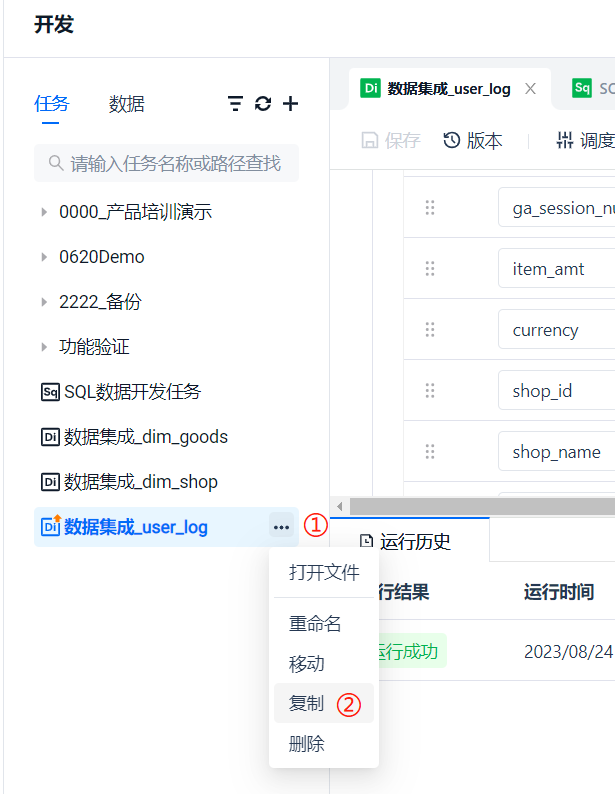Click the drag handle beside shop_id
This screenshot has width=615, height=794.
(x=430, y=391)
